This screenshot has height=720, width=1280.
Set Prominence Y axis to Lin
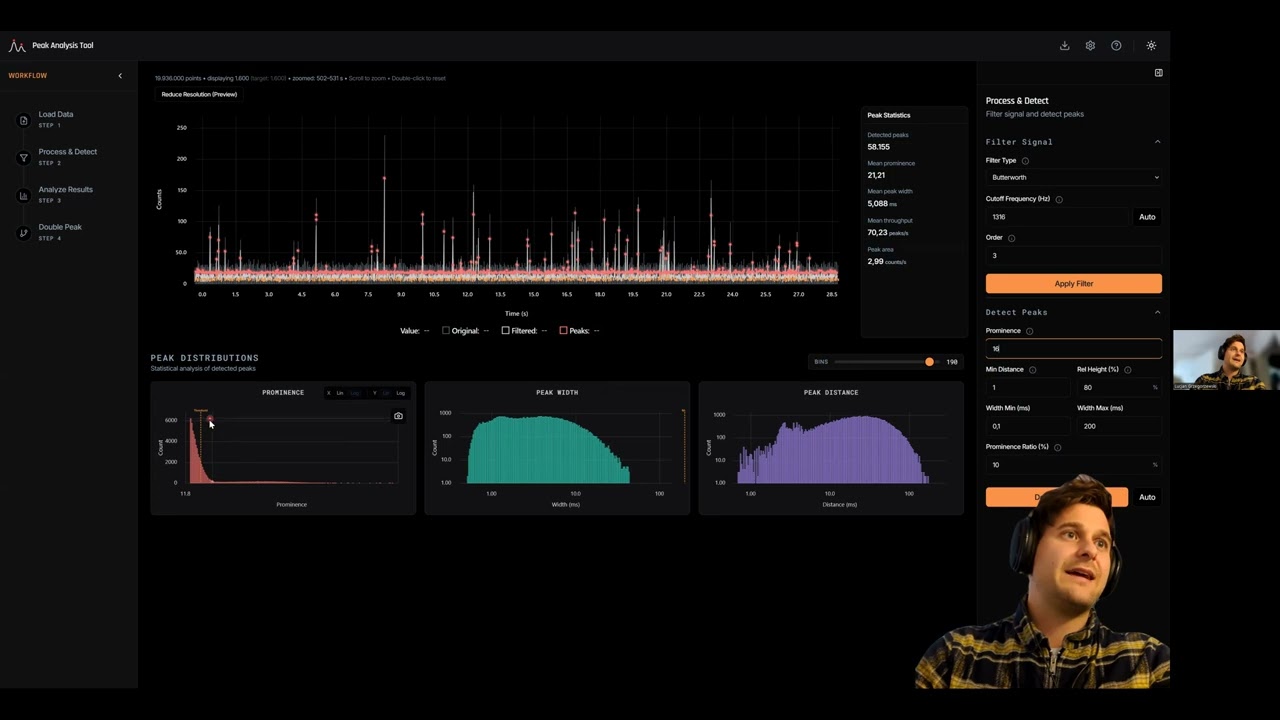click(x=386, y=393)
